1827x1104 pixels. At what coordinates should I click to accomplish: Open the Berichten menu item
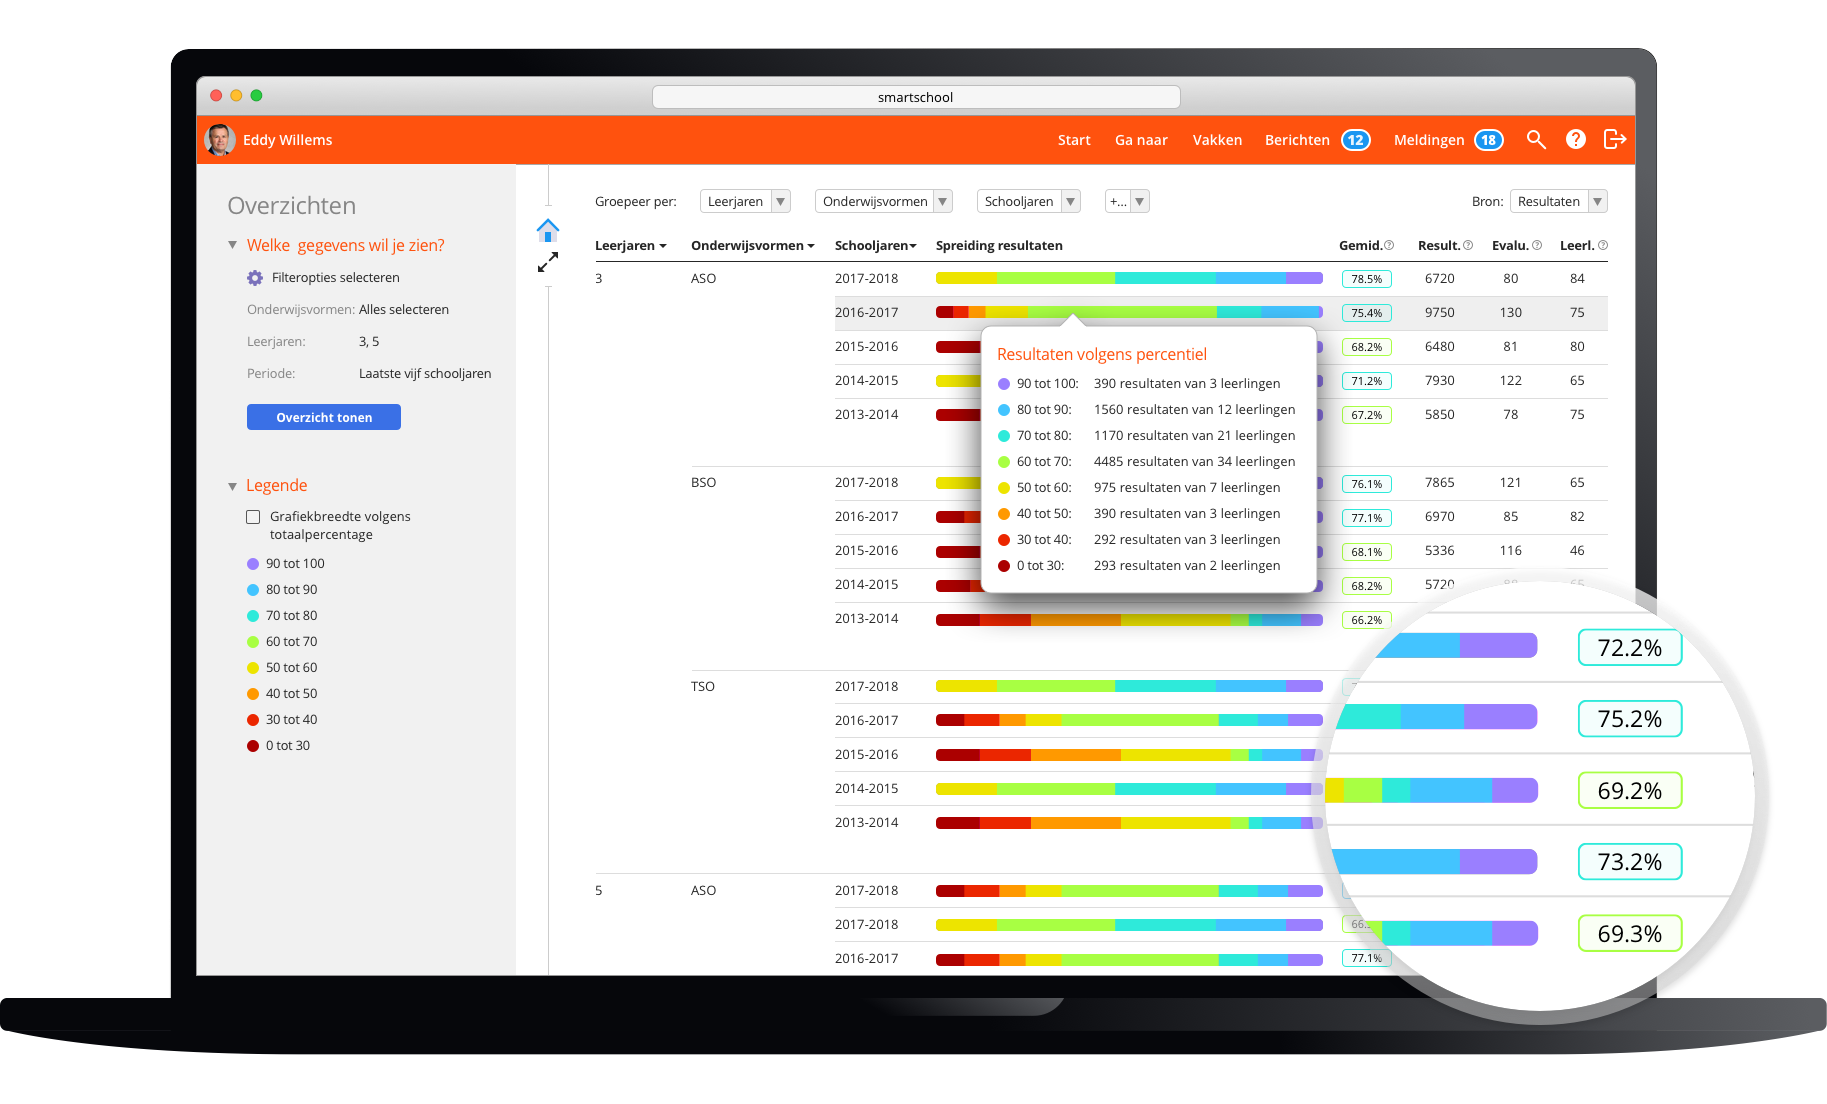point(1297,140)
